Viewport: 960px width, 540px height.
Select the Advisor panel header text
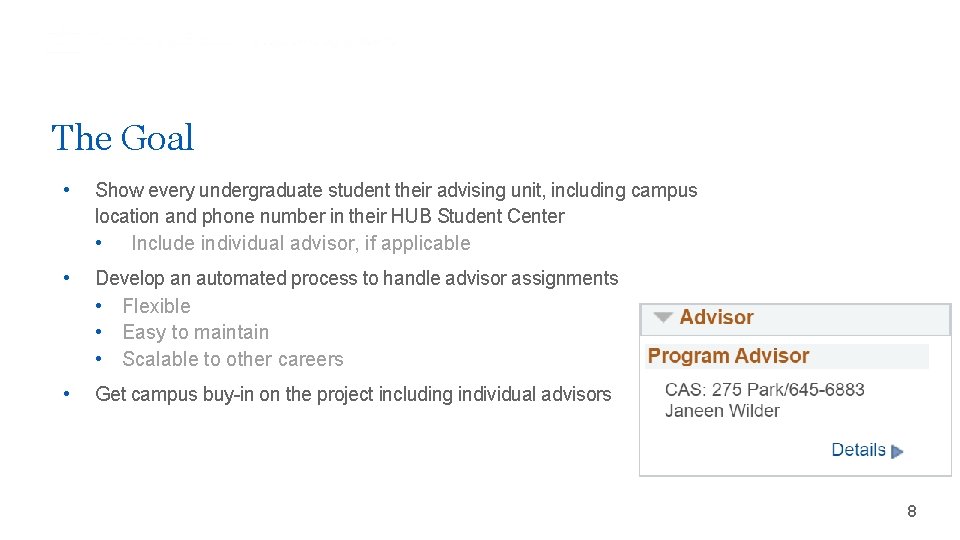pyautogui.click(x=716, y=317)
